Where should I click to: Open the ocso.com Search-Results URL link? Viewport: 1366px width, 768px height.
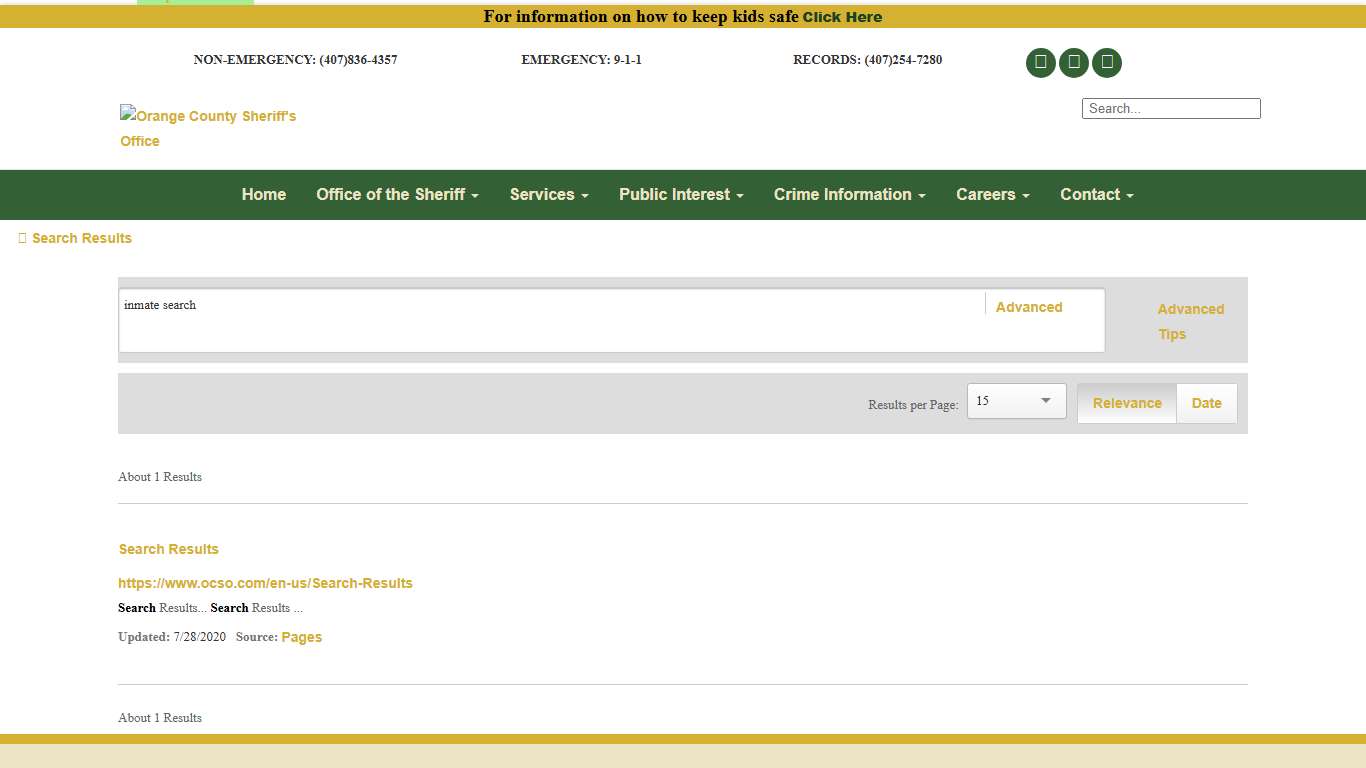tap(265, 583)
